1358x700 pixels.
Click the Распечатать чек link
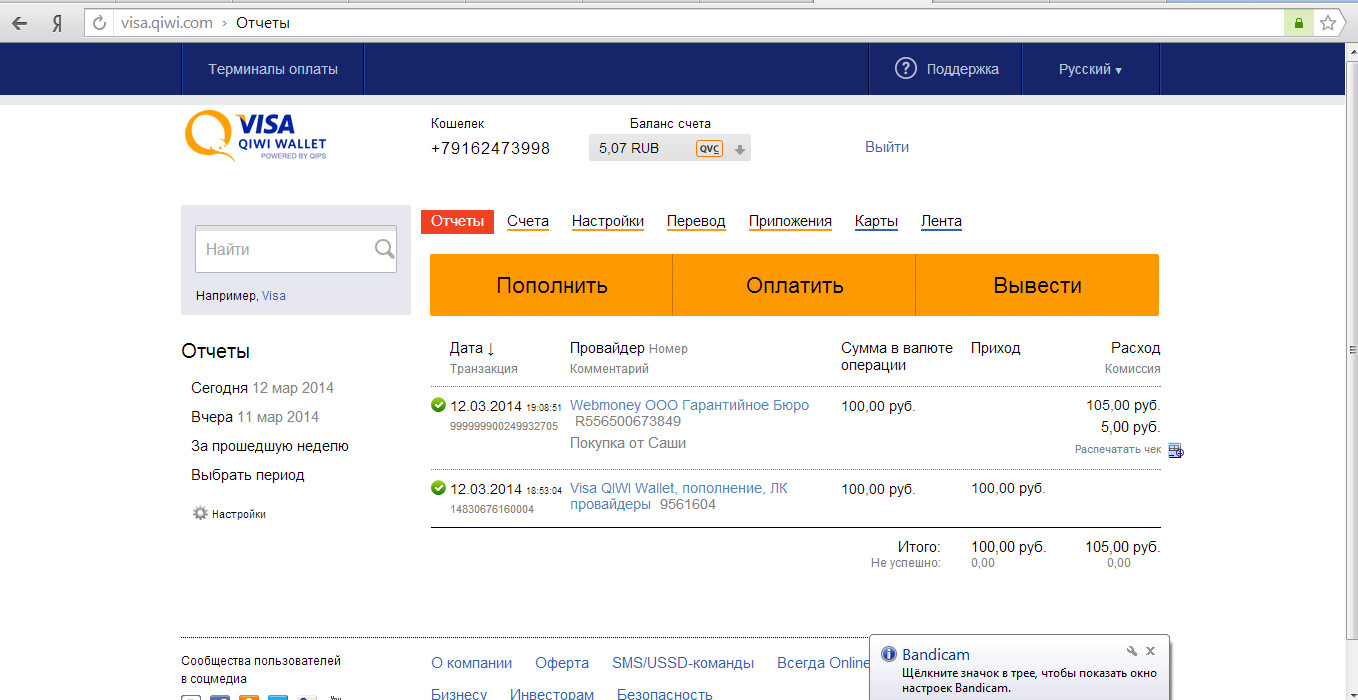(1118, 450)
